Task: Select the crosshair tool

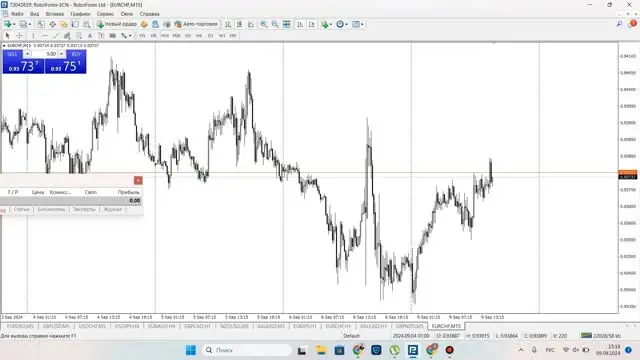Action: click(x=19, y=36)
